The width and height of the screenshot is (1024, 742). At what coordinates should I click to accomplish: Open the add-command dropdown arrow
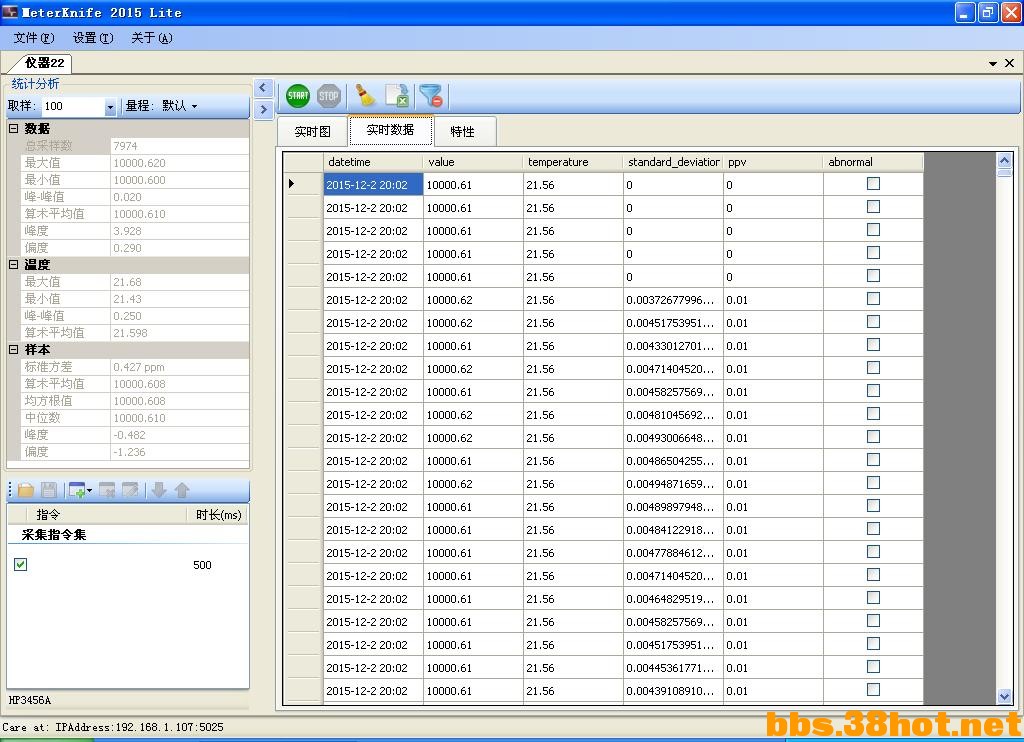click(89, 490)
